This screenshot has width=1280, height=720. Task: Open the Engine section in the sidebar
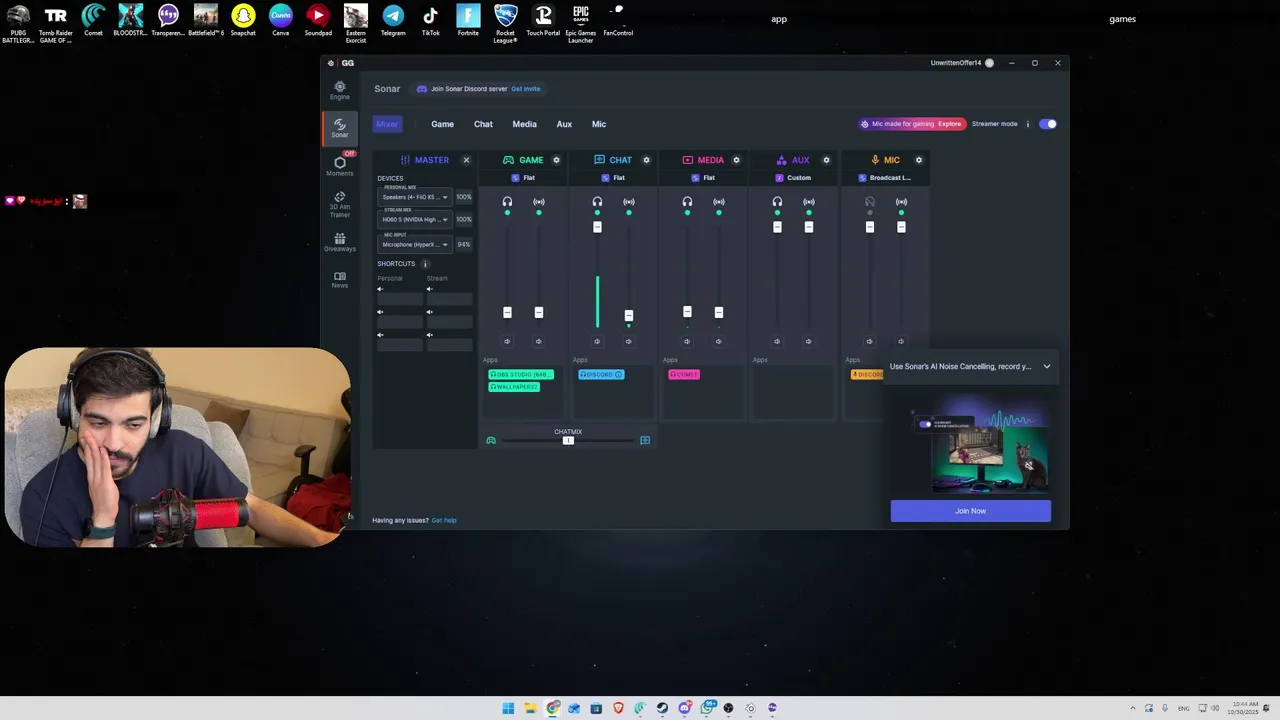tap(340, 90)
